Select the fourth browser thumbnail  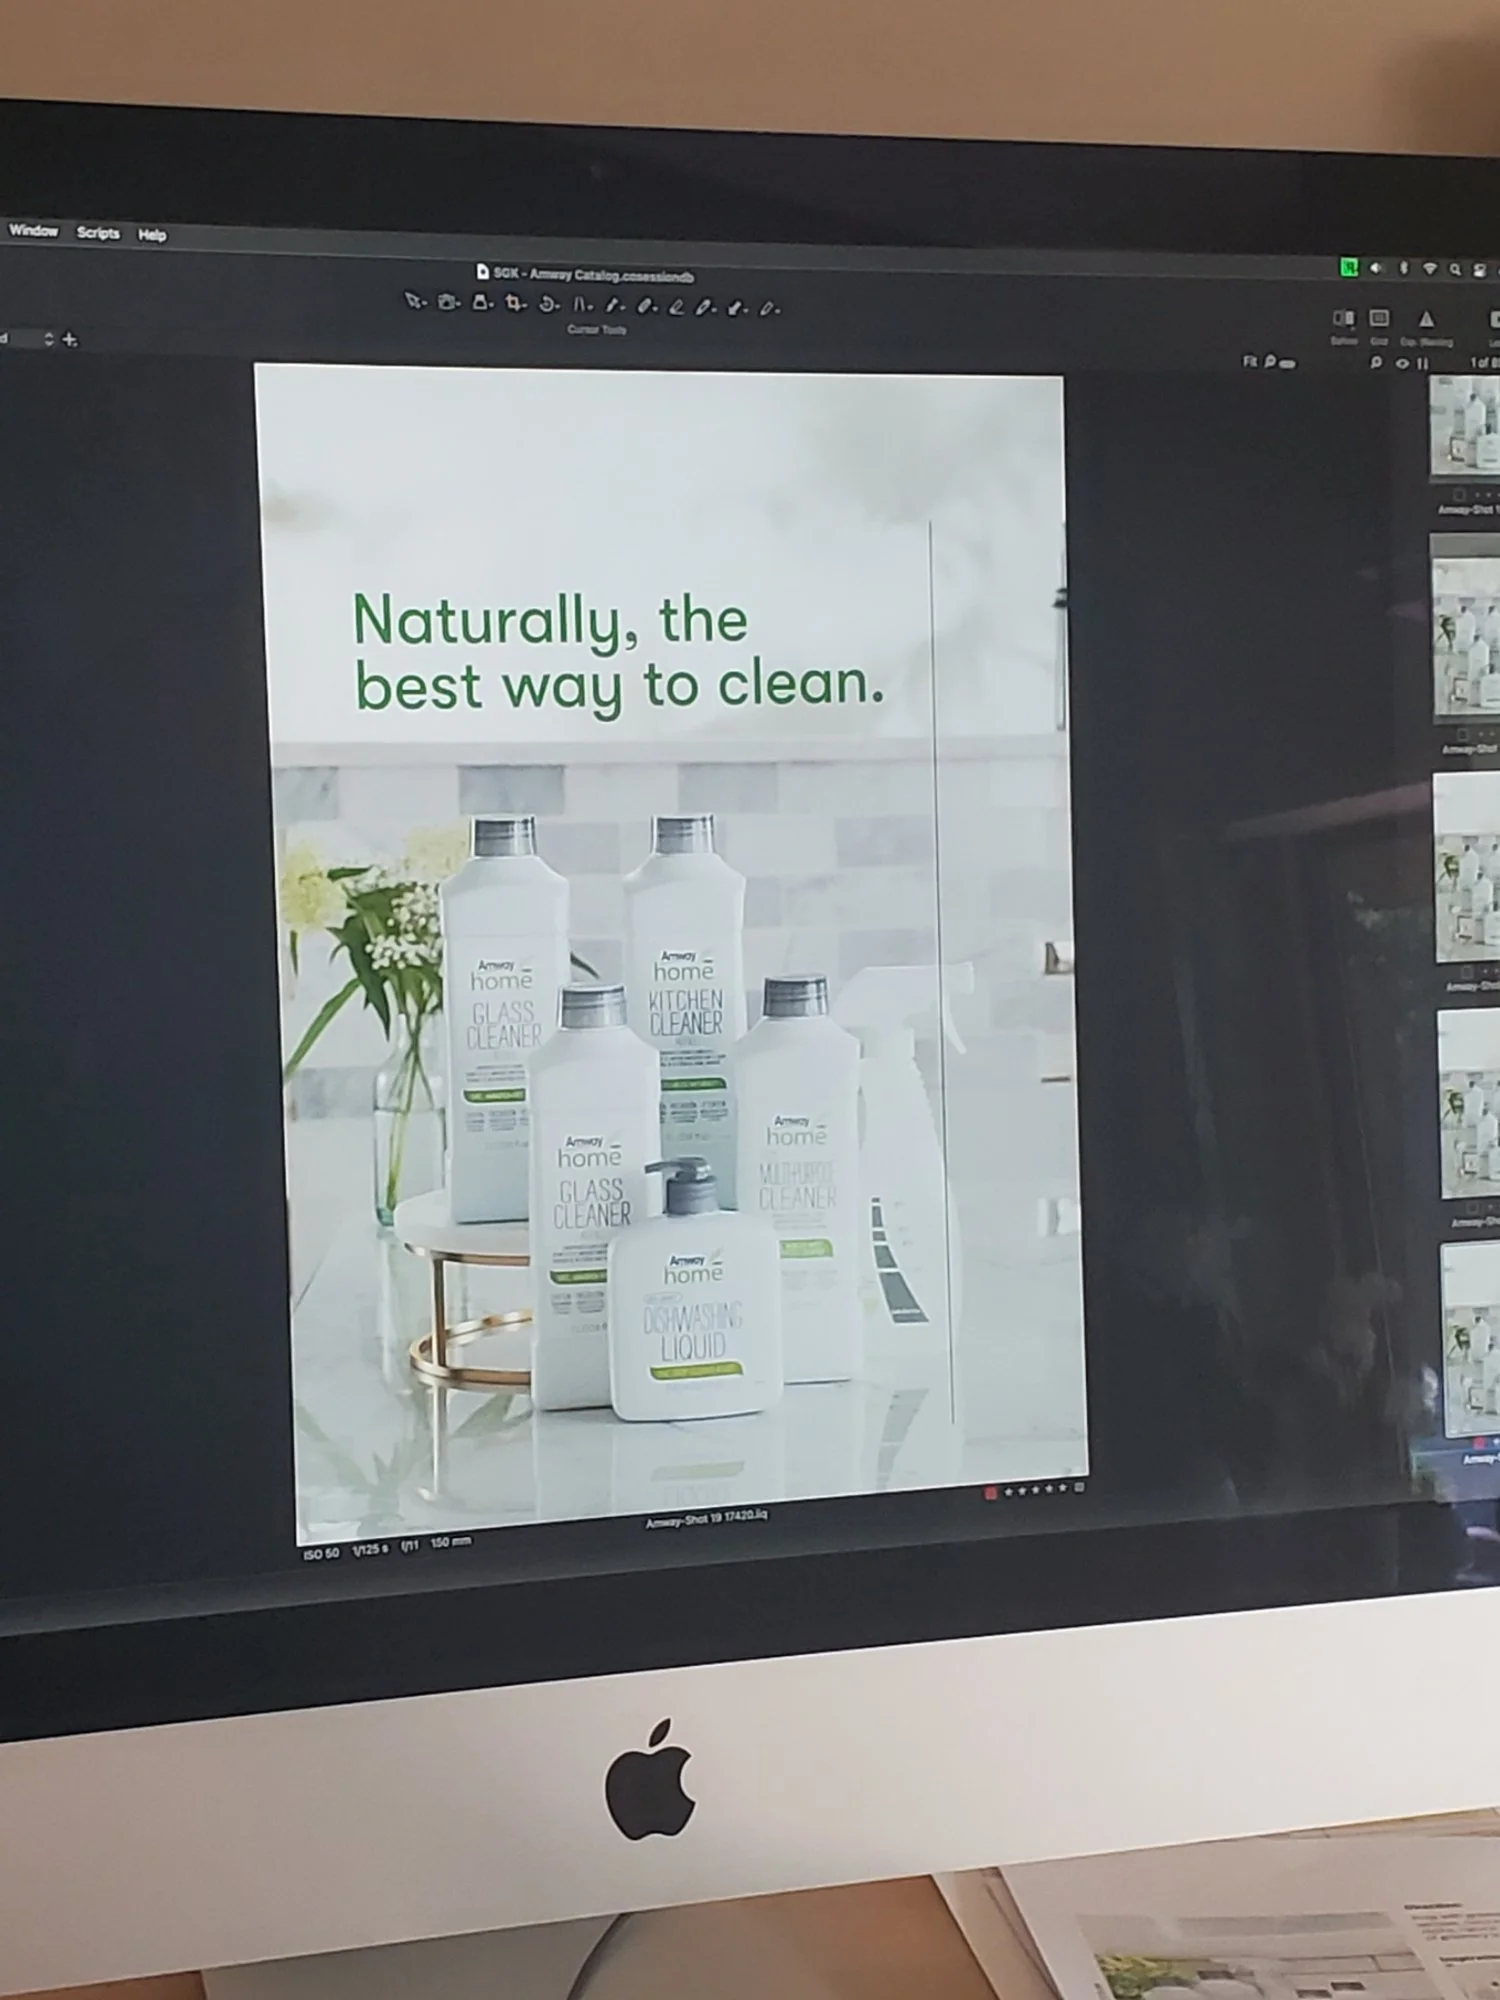(x=1470, y=1103)
